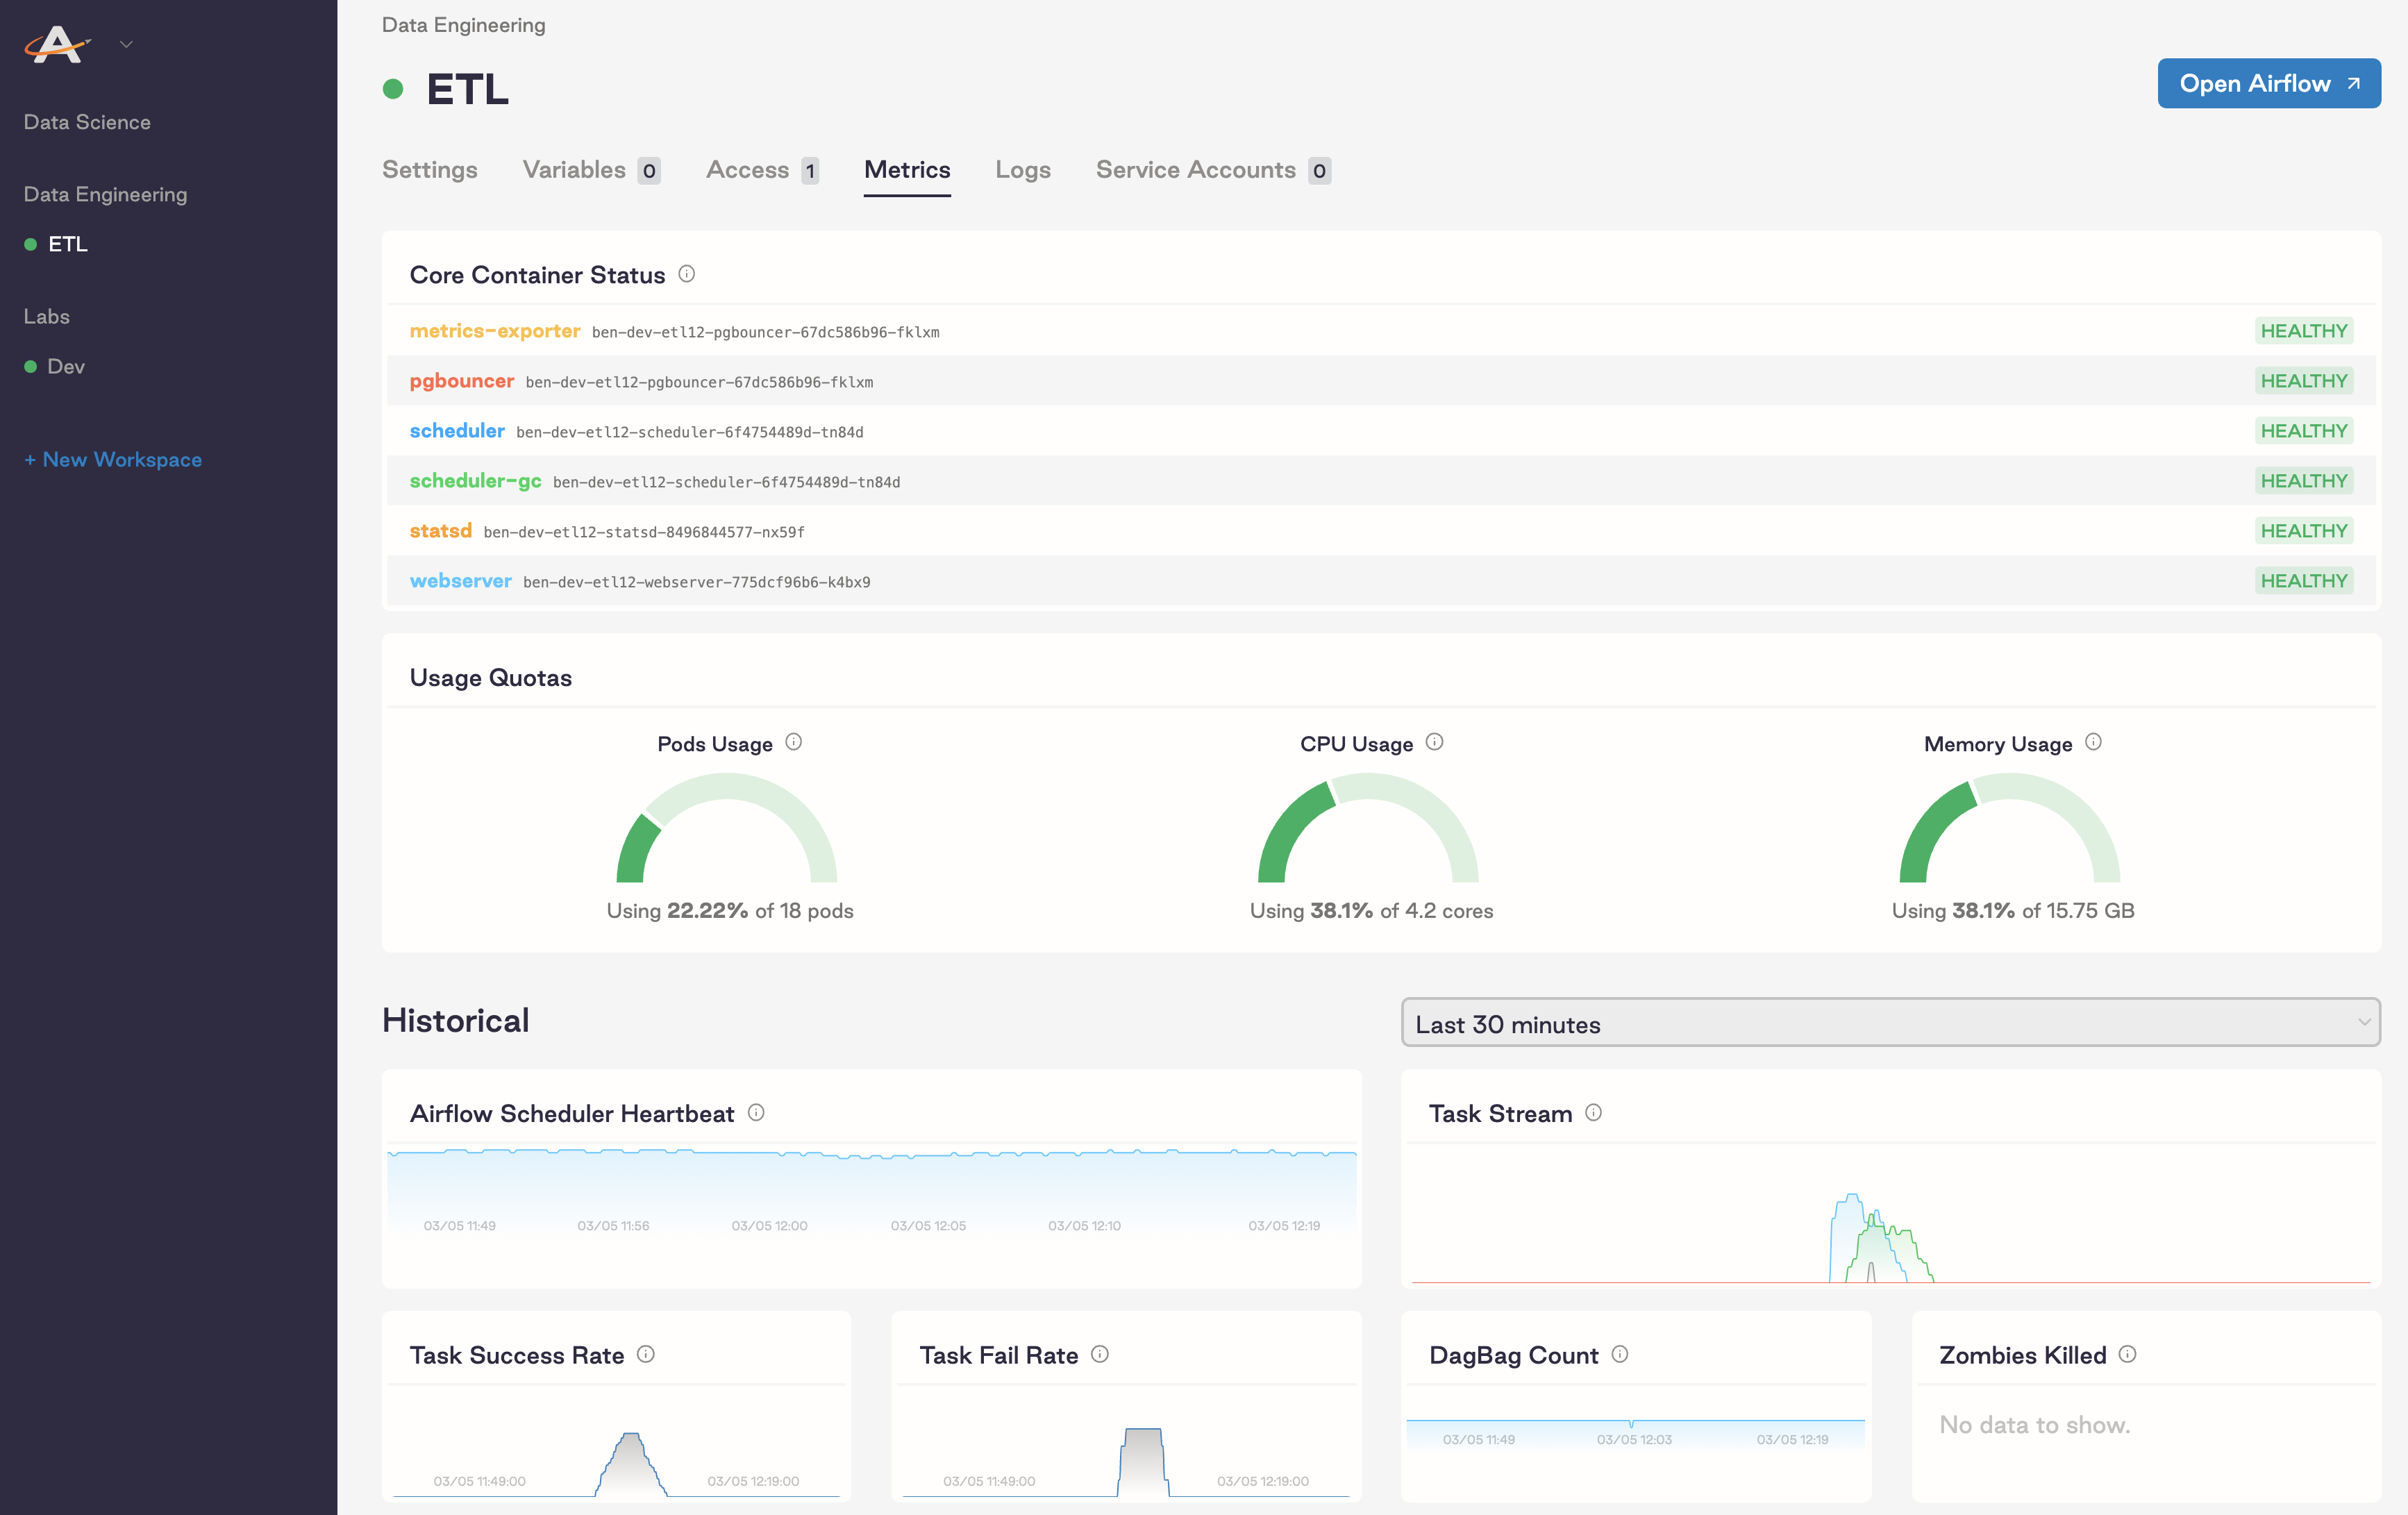Viewport: 2408px width, 1515px height.
Task: Click the DagBag Count info icon
Action: coord(1620,1355)
